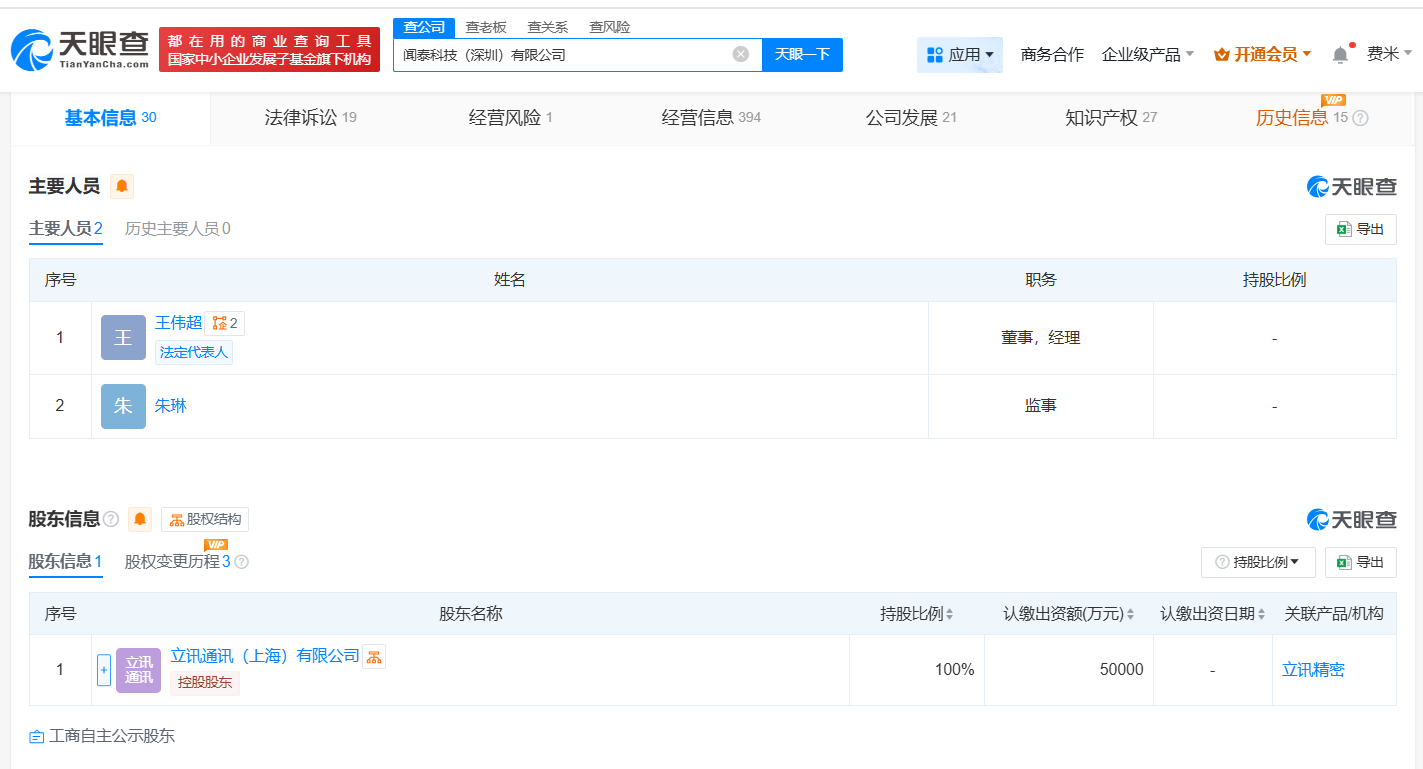This screenshot has height=769, width=1423.
Task: Open equity chart icon beside 立讯通讯
Action: 374,656
